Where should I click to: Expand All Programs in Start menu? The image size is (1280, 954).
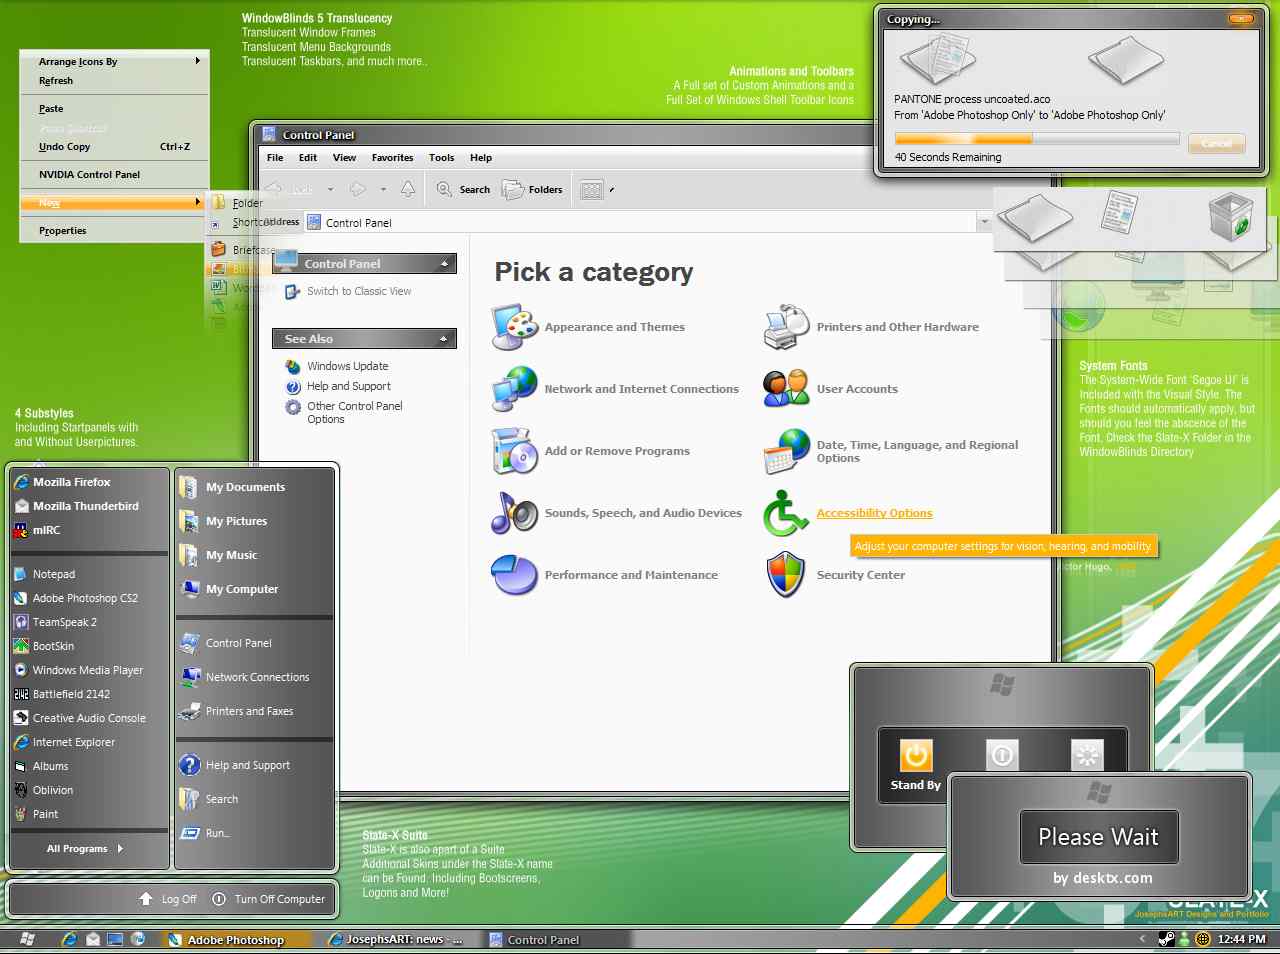pyautogui.click(x=85, y=848)
